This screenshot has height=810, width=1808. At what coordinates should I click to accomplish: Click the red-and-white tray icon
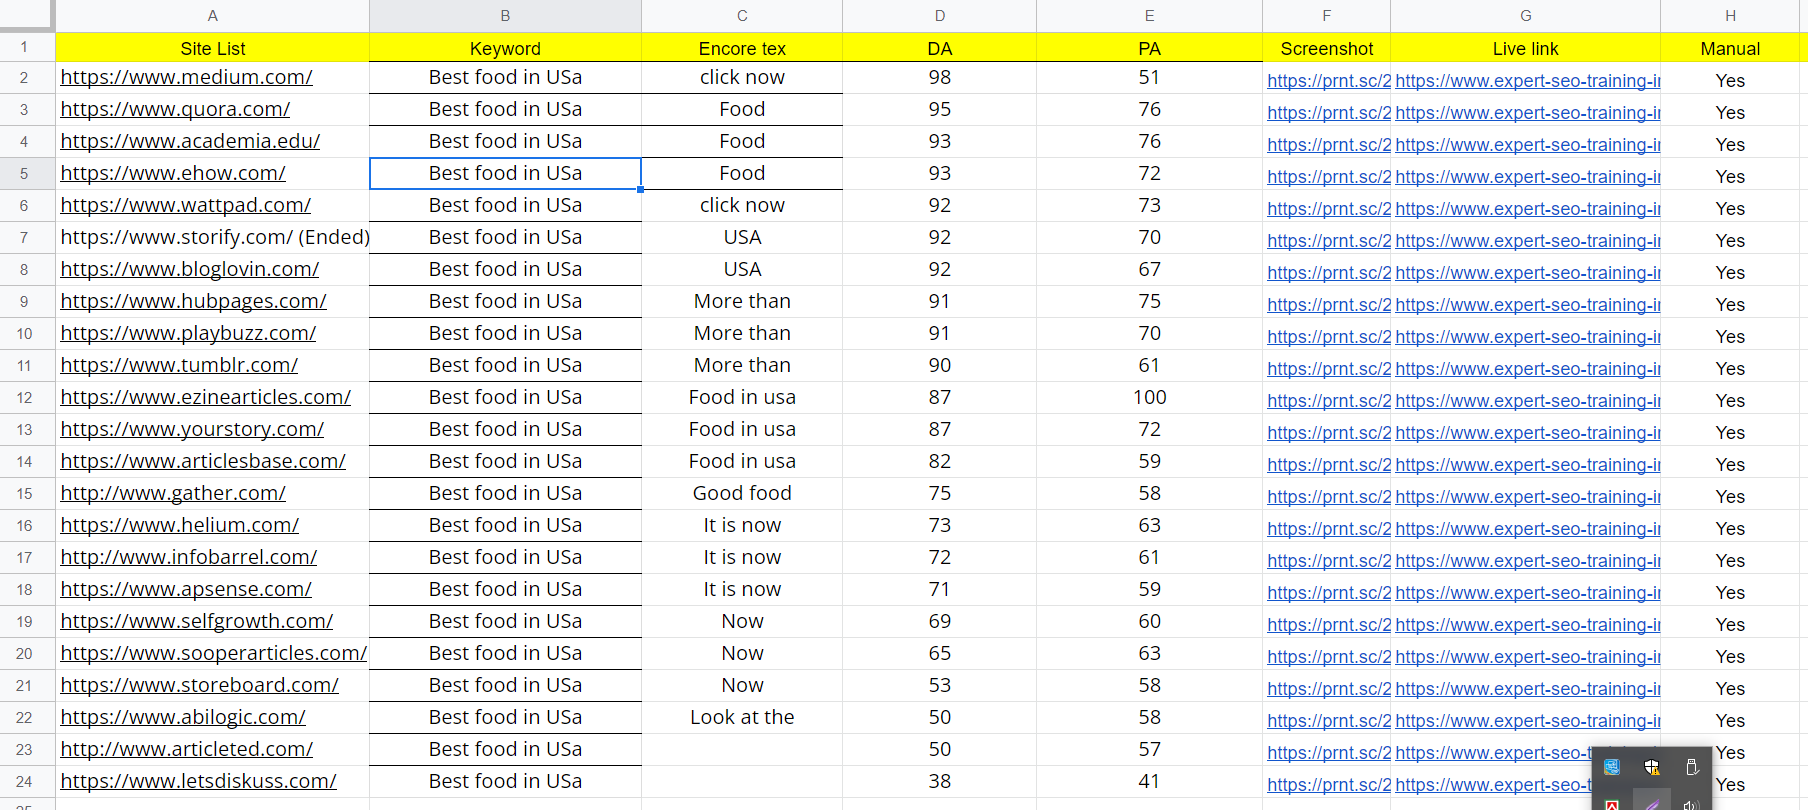pos(1611,804)
